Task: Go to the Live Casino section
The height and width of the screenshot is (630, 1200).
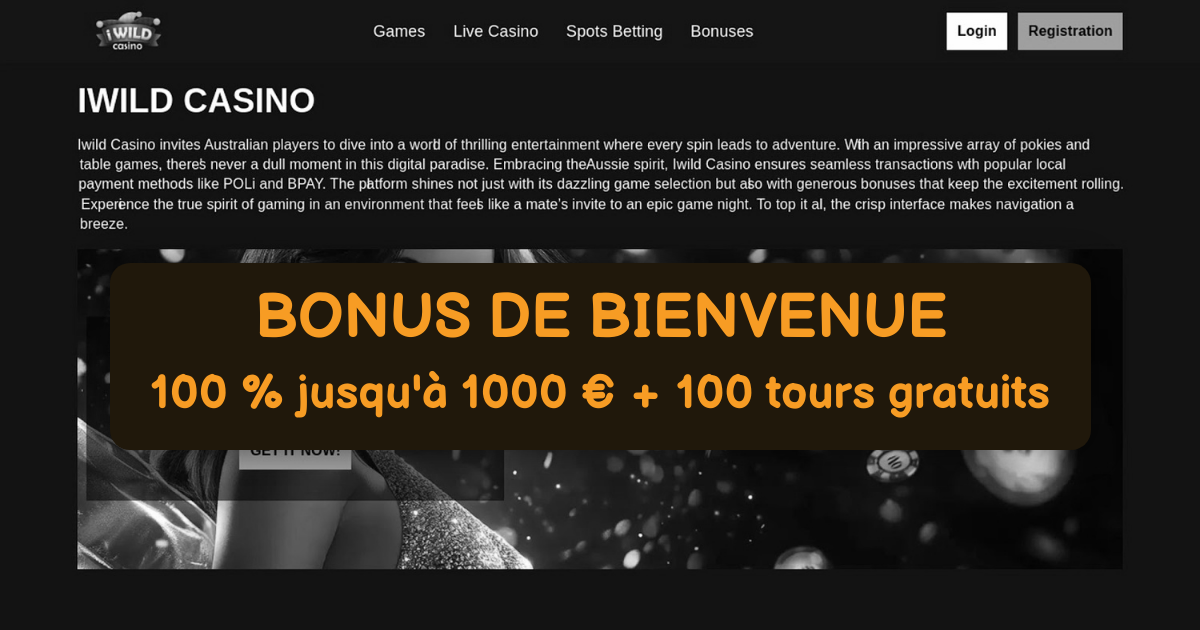Action: [x=495, y=31]
